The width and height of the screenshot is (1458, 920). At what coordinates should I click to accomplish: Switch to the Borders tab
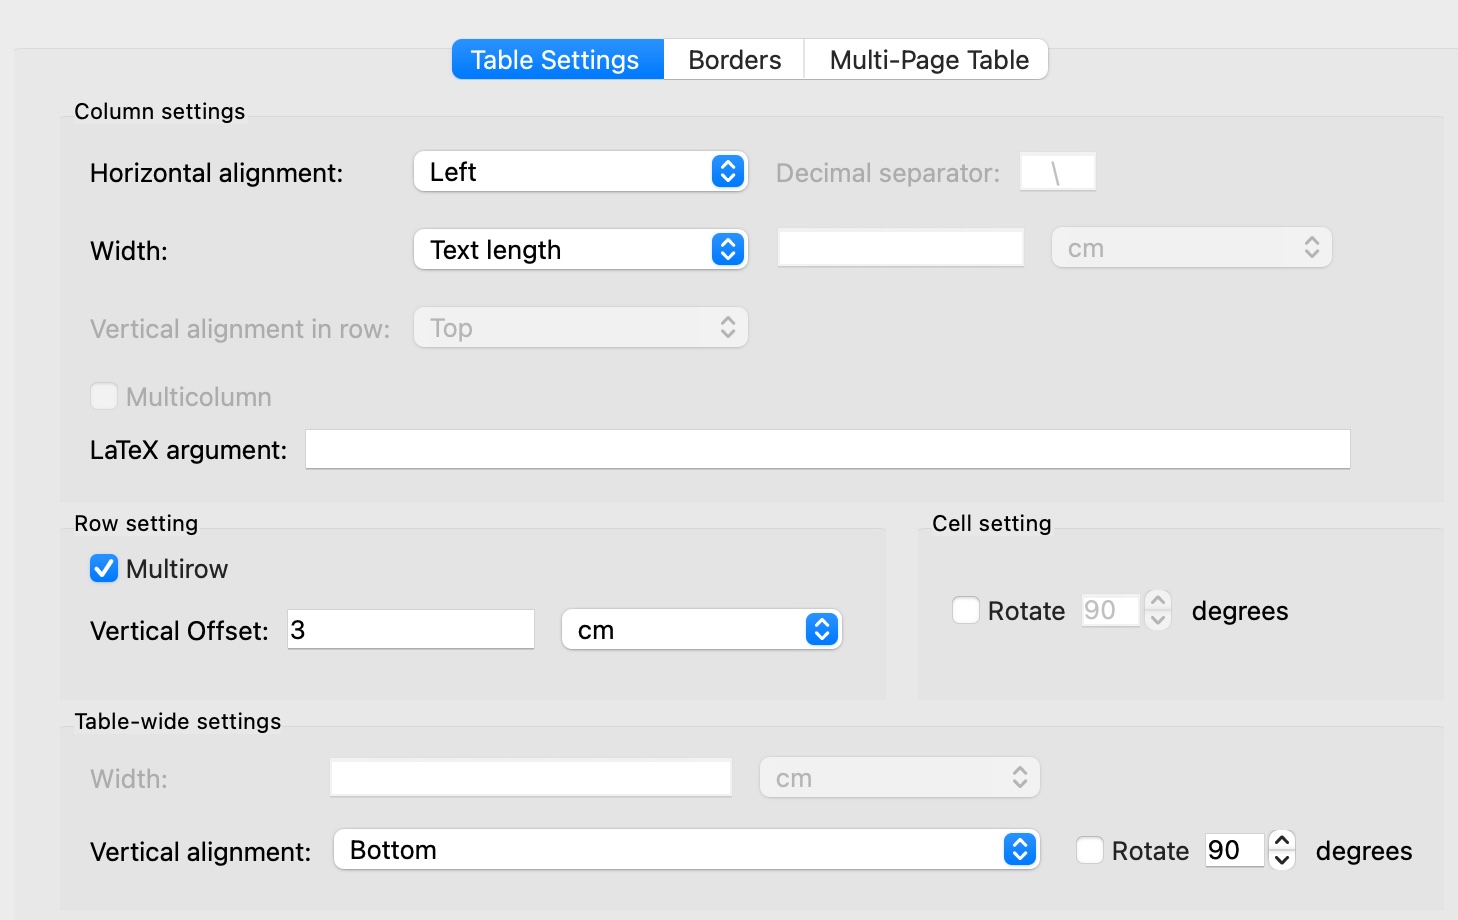pos(734,60)
